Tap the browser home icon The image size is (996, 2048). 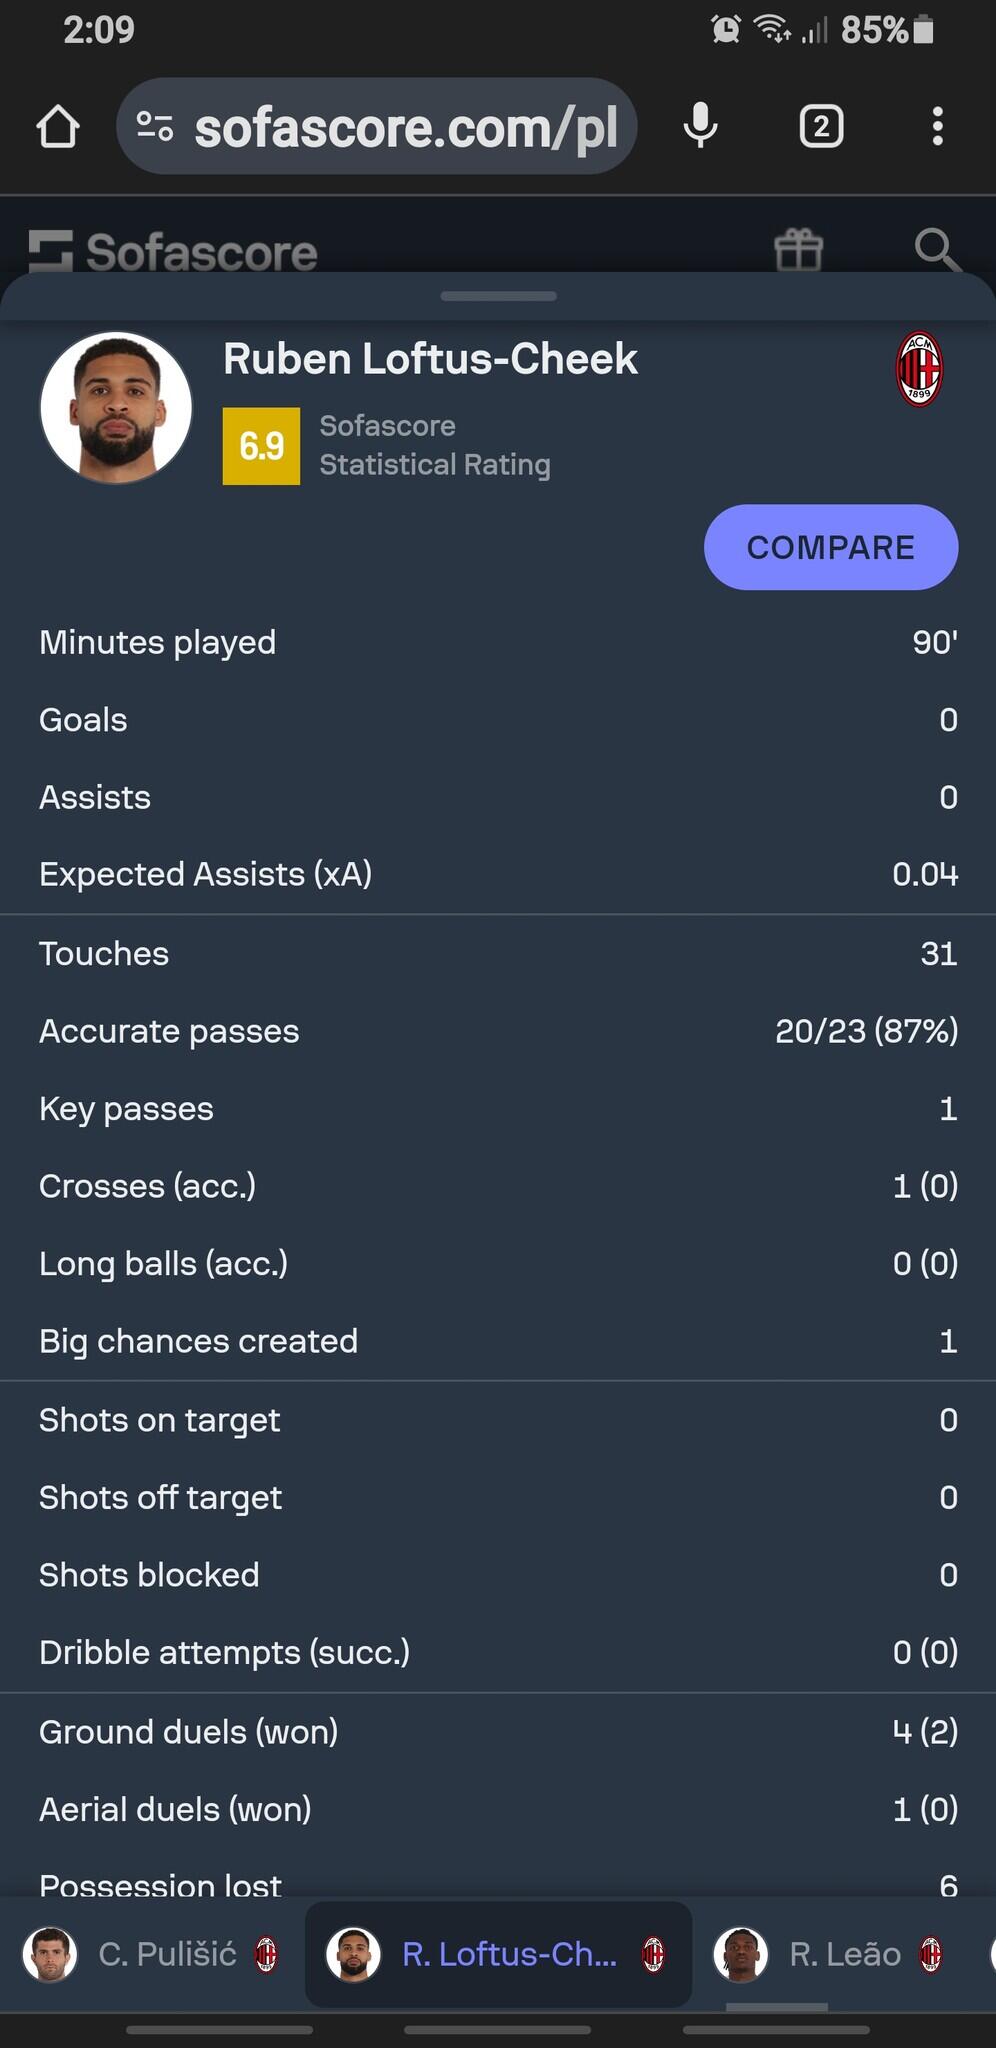pos(58,127)
